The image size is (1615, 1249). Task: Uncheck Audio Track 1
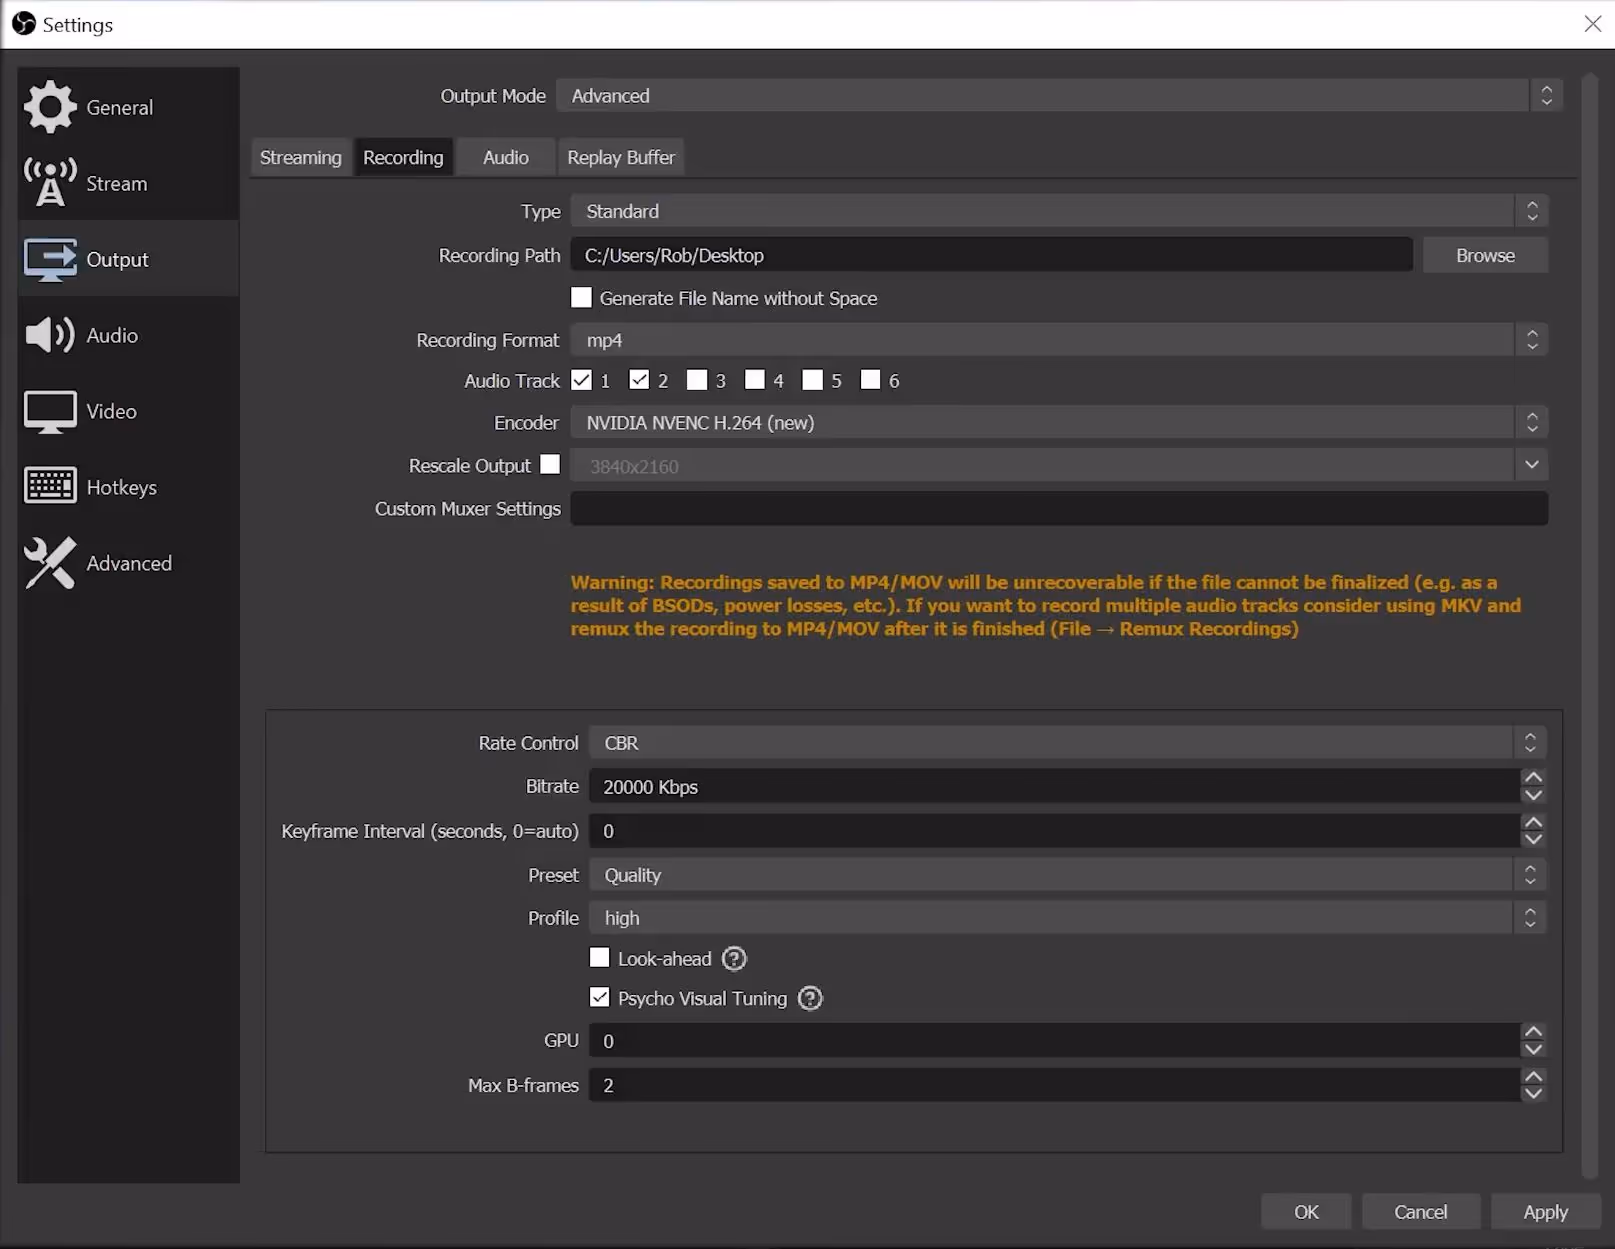[581, 380]
